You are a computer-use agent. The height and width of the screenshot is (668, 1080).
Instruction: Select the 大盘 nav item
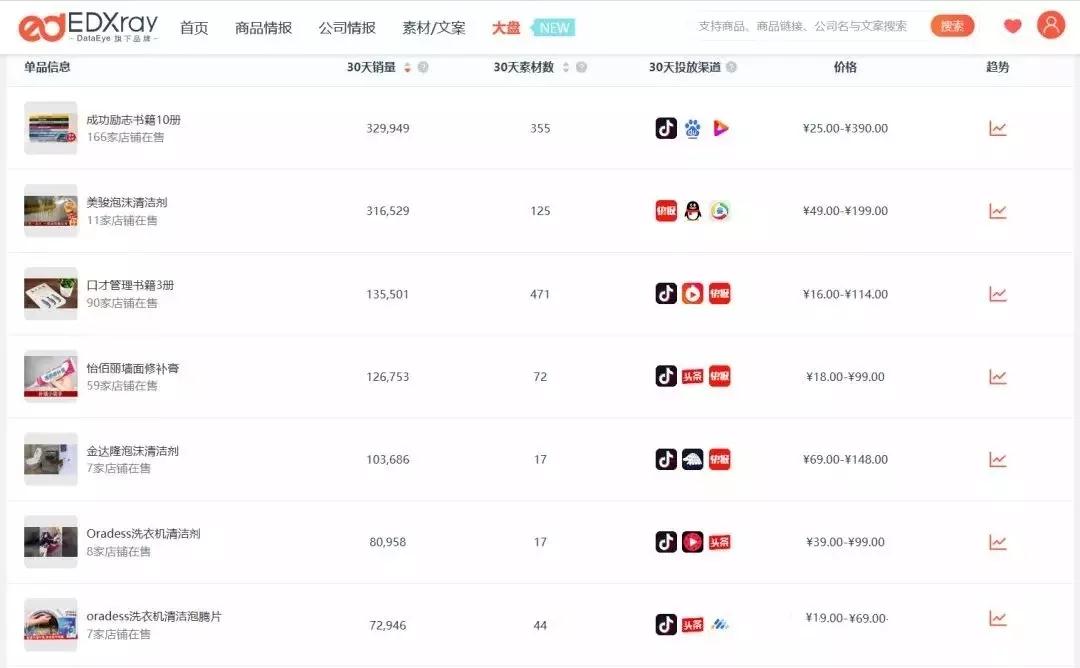tap(506, 28)
